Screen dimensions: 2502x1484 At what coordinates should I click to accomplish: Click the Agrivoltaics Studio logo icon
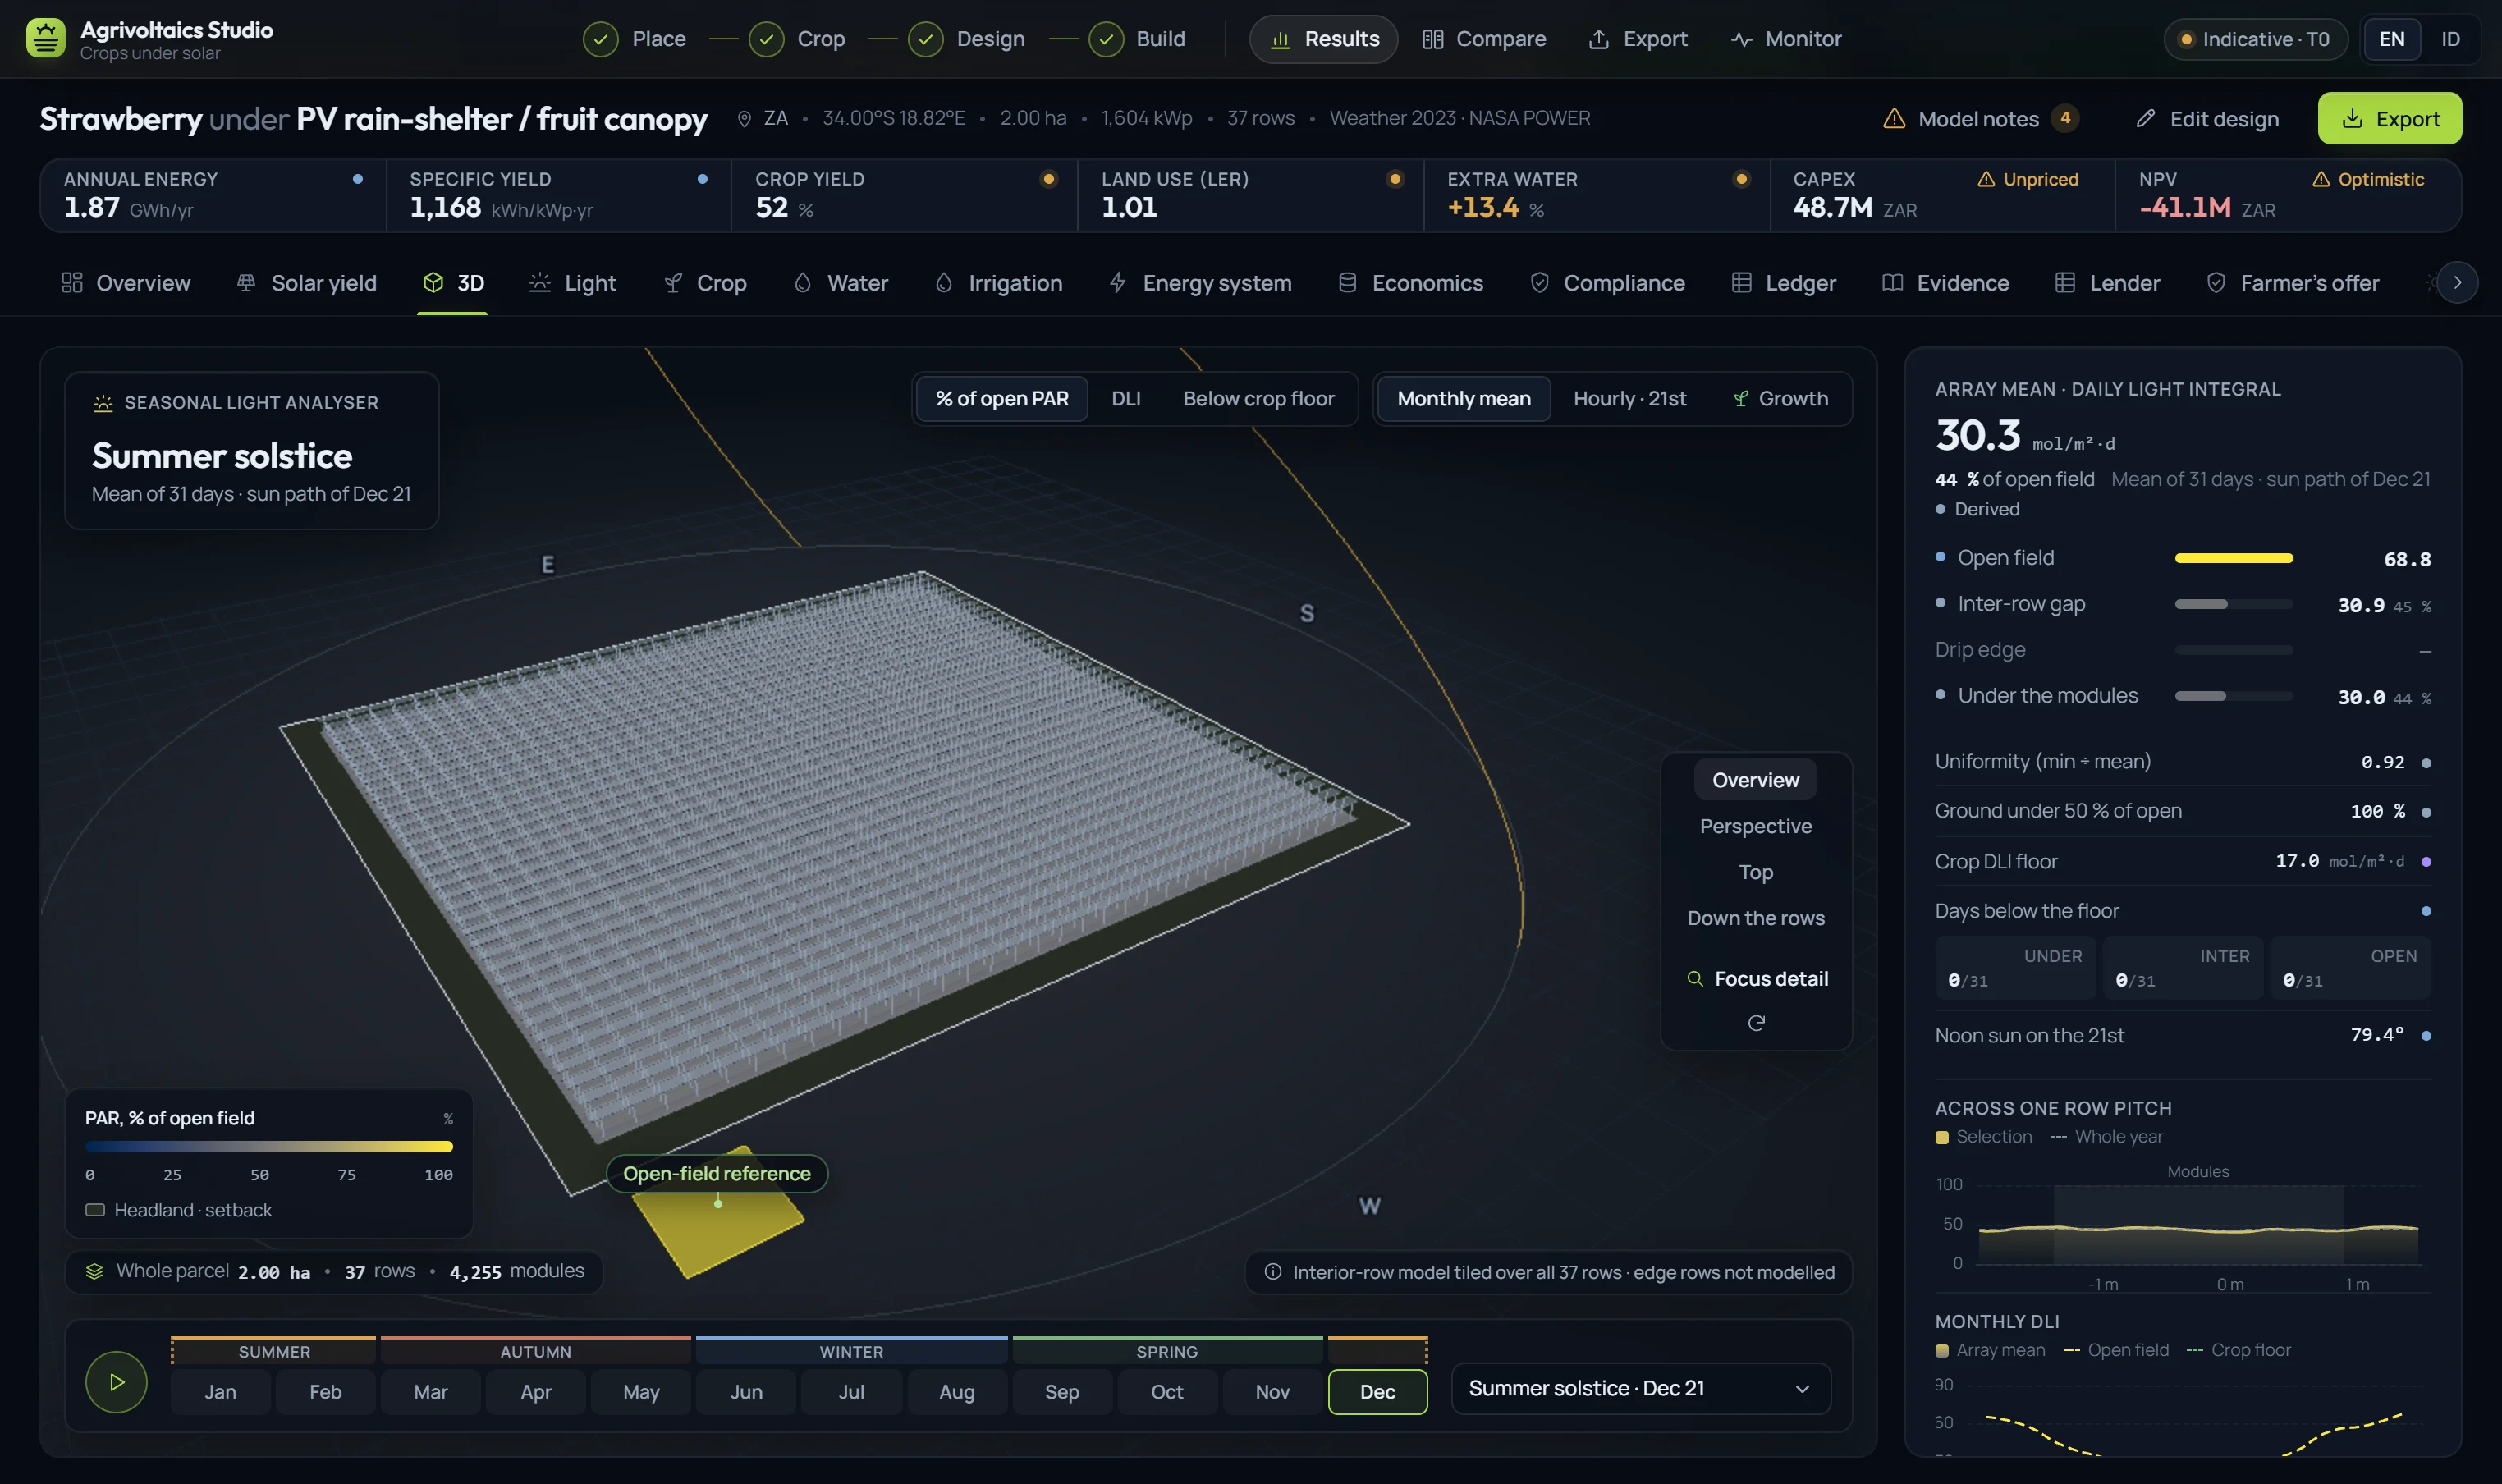(x=45, y=39)
